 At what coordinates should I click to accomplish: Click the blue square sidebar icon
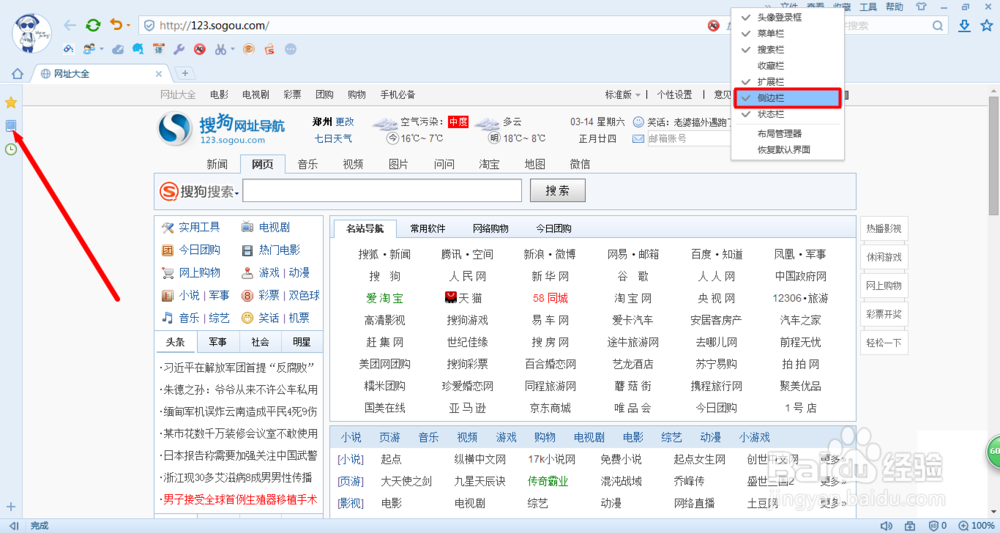click(x=10, y=126)
